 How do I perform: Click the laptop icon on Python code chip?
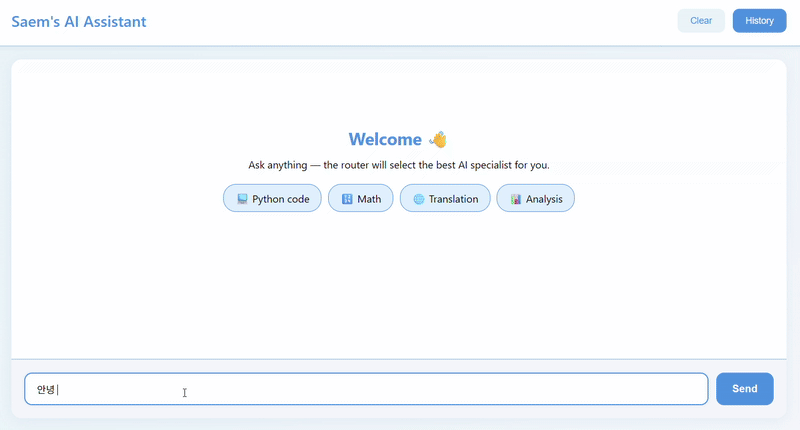[x=242, y=199]
